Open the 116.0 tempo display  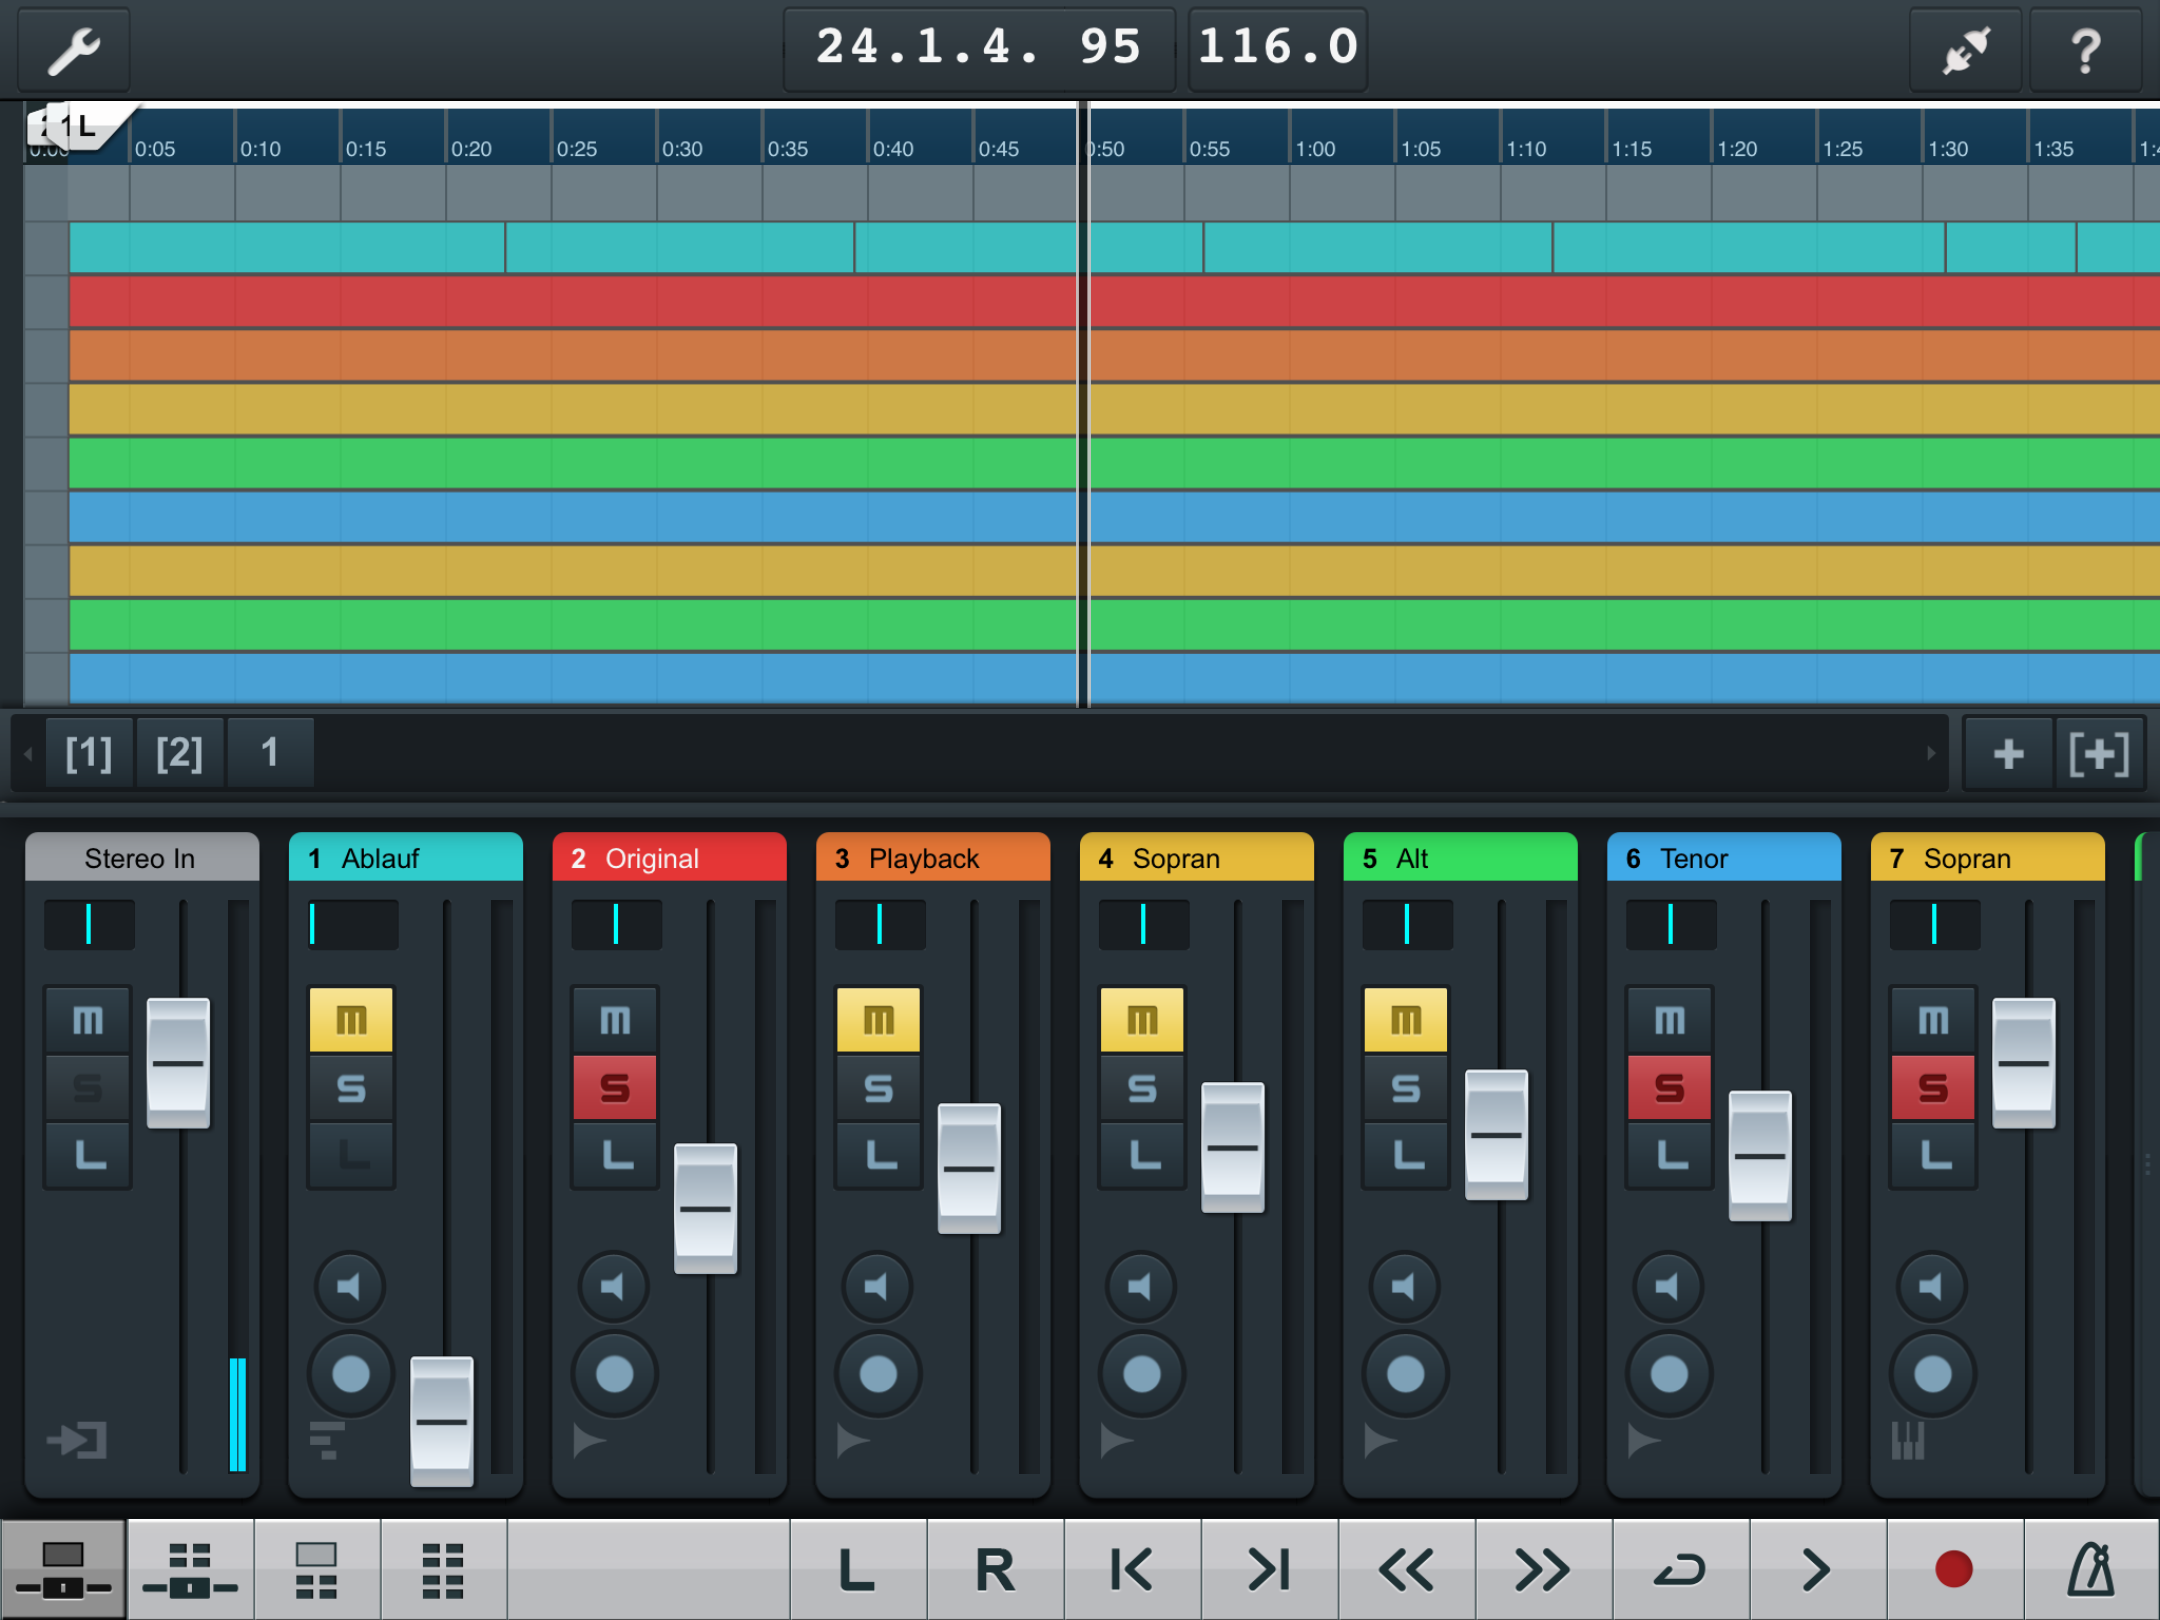point(1277,48)
